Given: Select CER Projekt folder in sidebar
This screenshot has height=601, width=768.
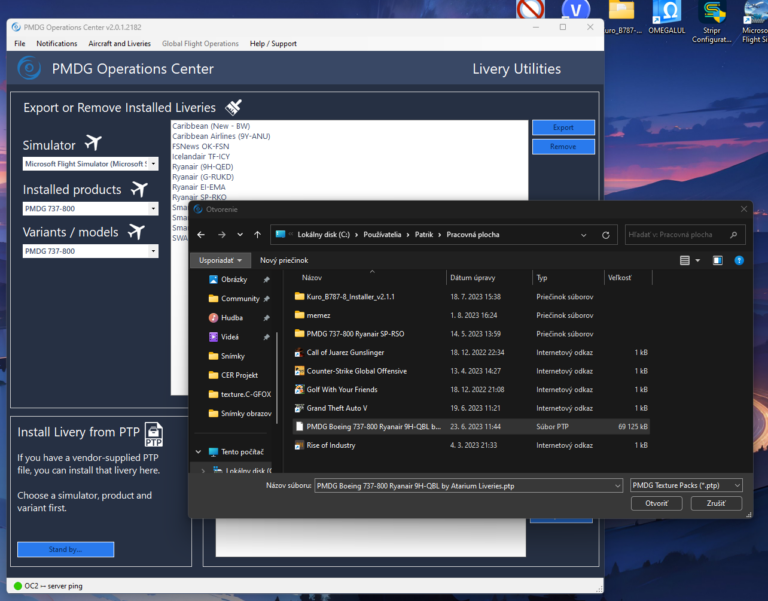Looking at the screenshot, I should (x=239, y=375).
